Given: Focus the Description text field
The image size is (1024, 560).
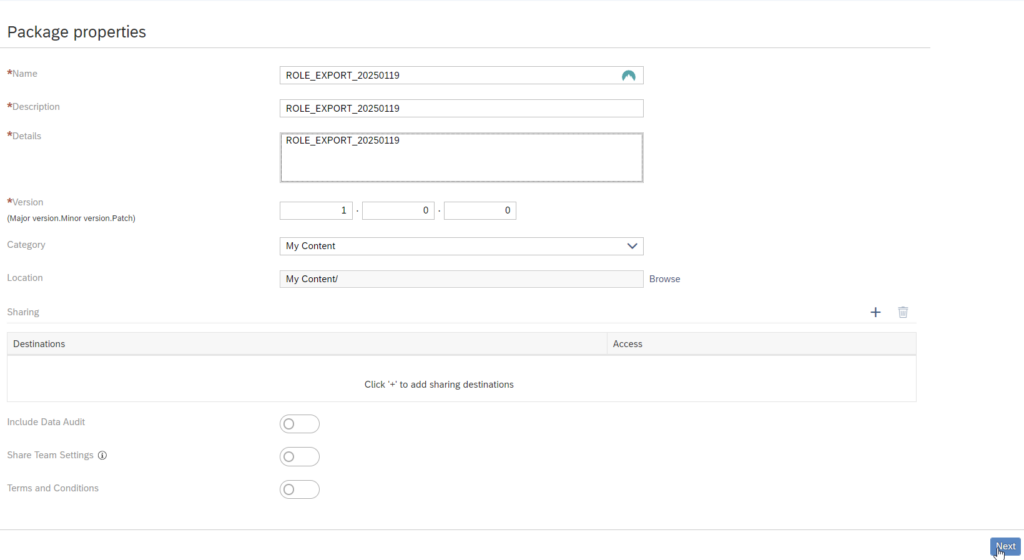Looking at the screenshot, I should coord(461,108).
